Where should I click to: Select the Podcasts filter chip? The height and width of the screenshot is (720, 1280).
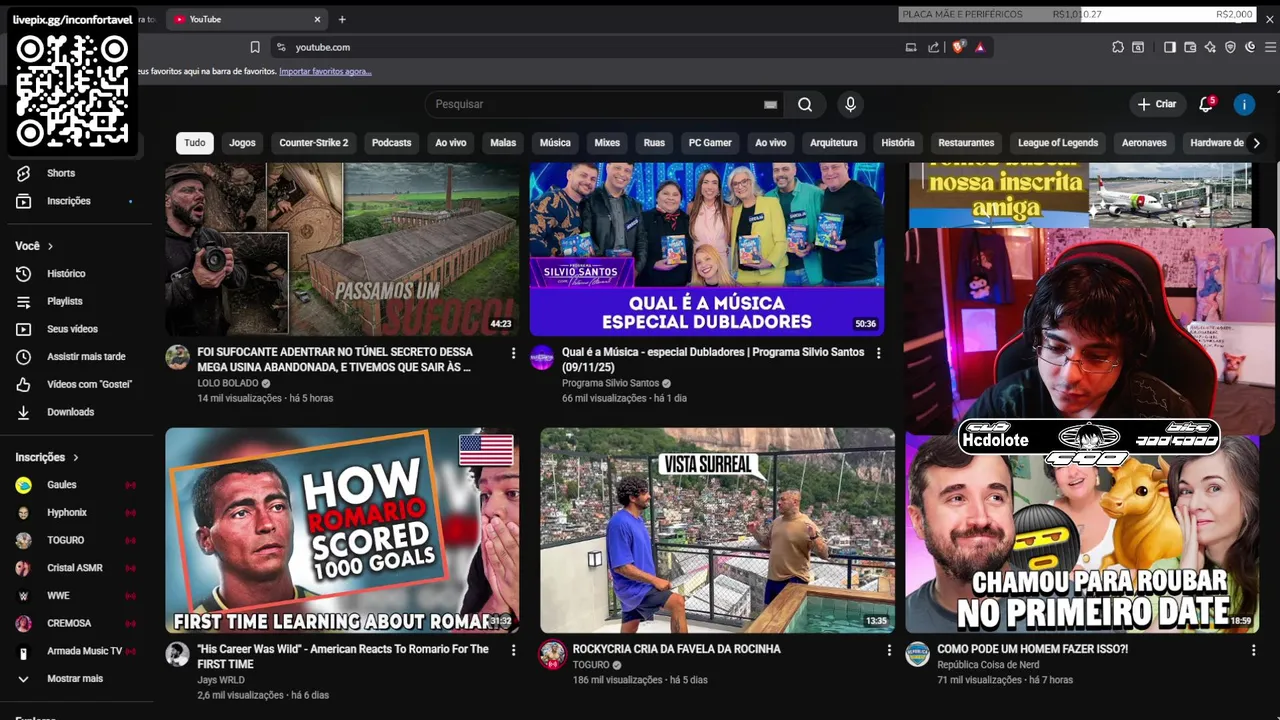(x=391, y=143)
